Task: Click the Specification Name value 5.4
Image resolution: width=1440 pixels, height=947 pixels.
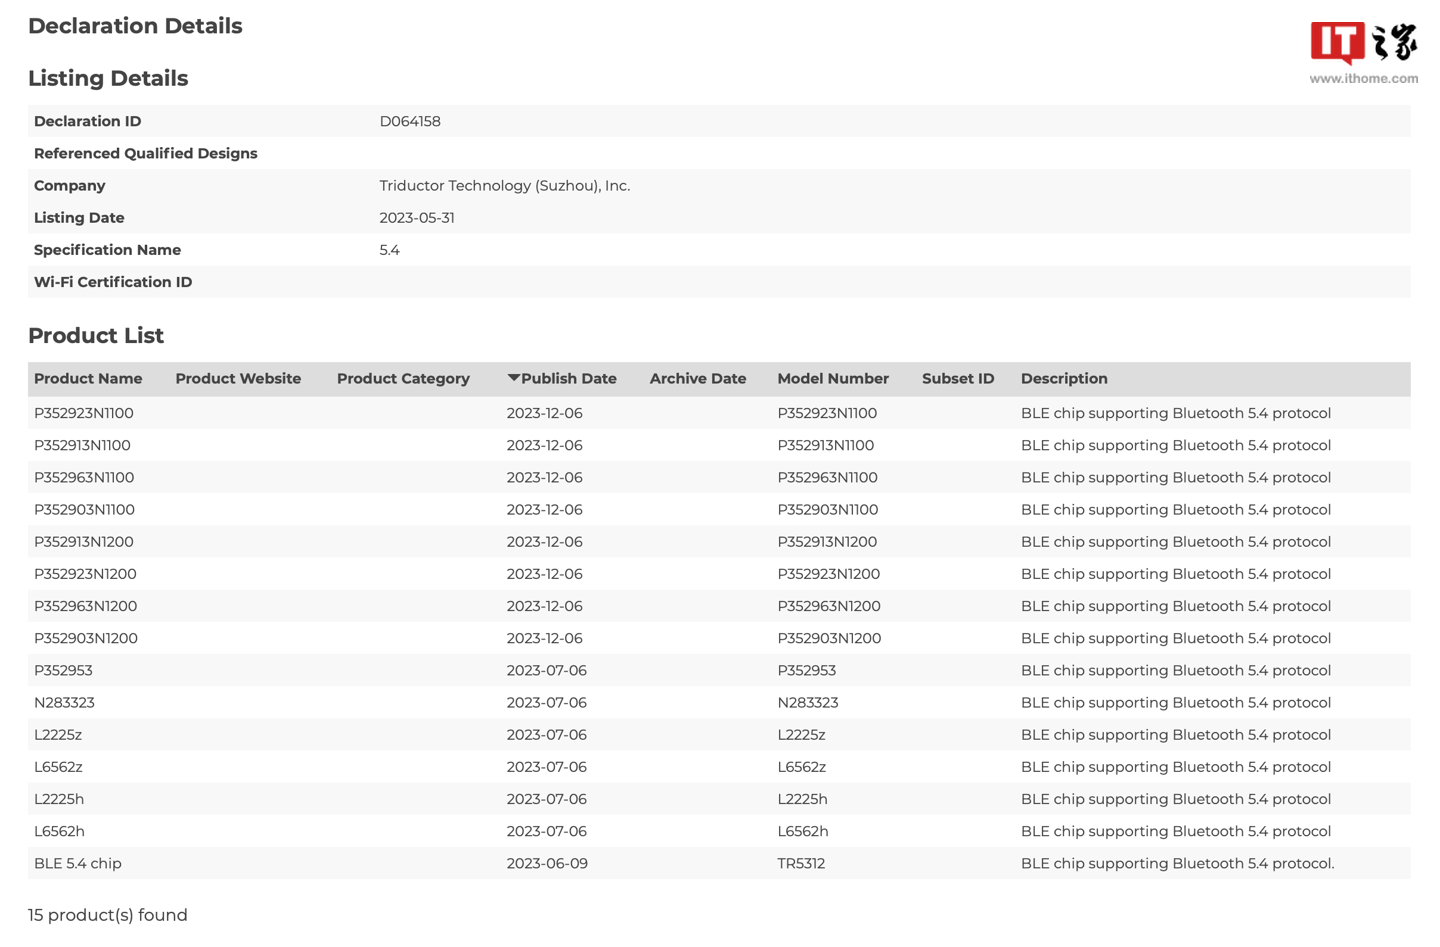Action: (389, 250)
